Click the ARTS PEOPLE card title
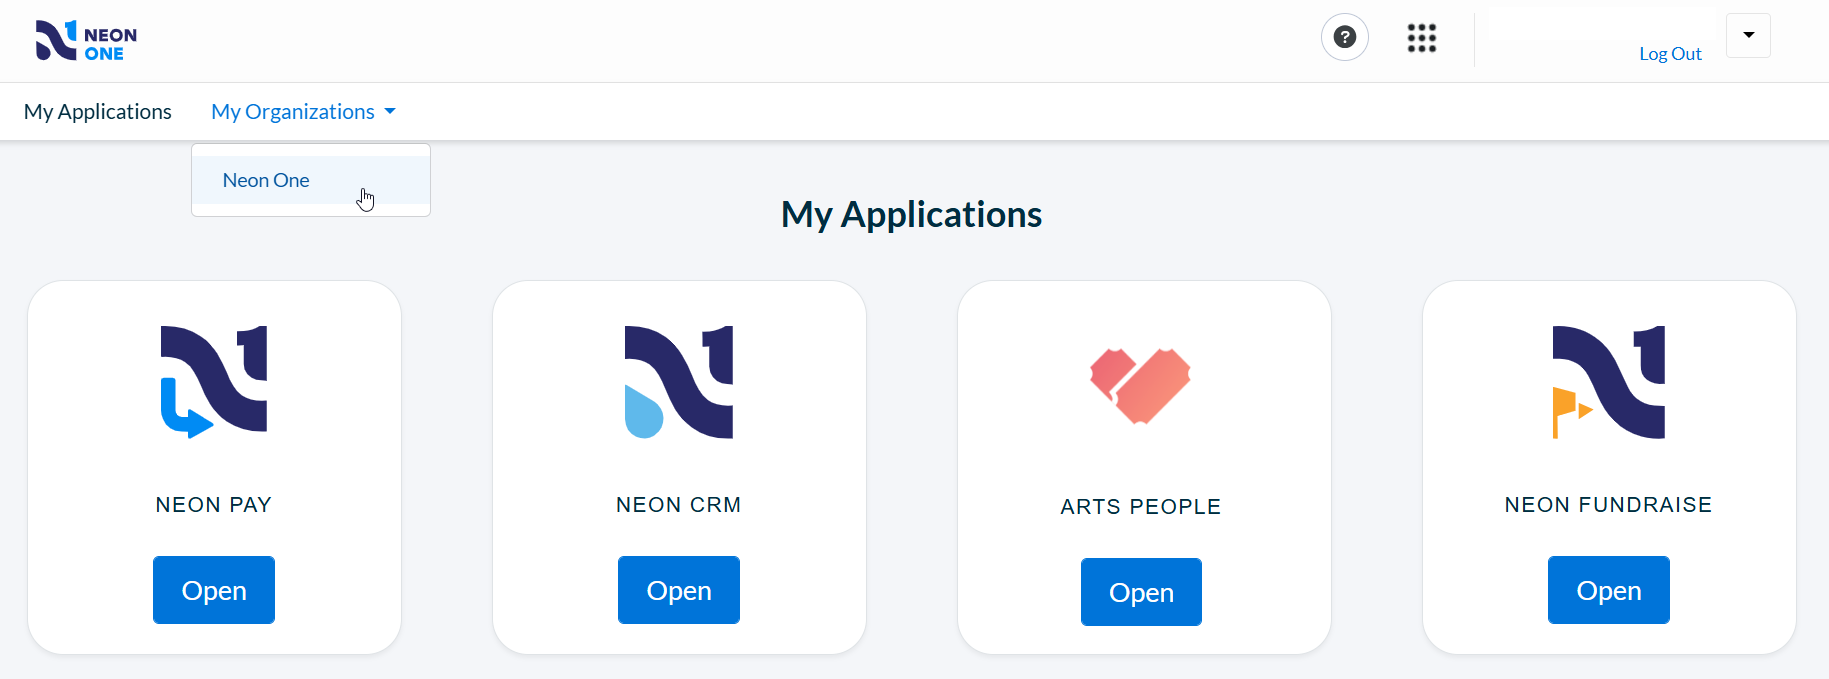The height and width of the screenshot is (679, 1829). point(1141,507)
